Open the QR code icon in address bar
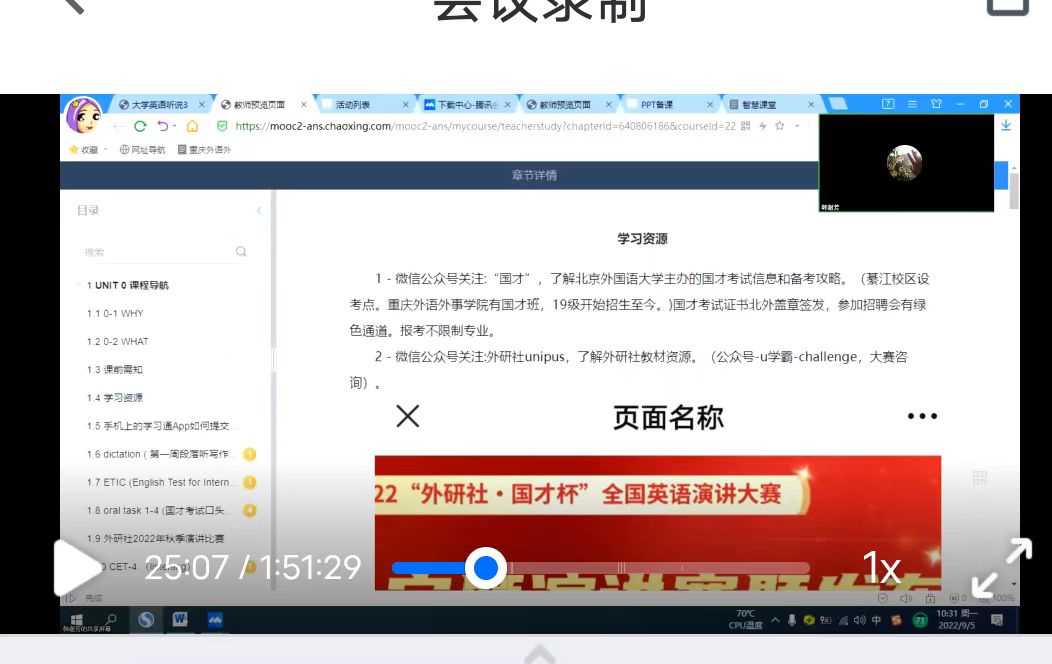1052x664 pixels. 745,125
